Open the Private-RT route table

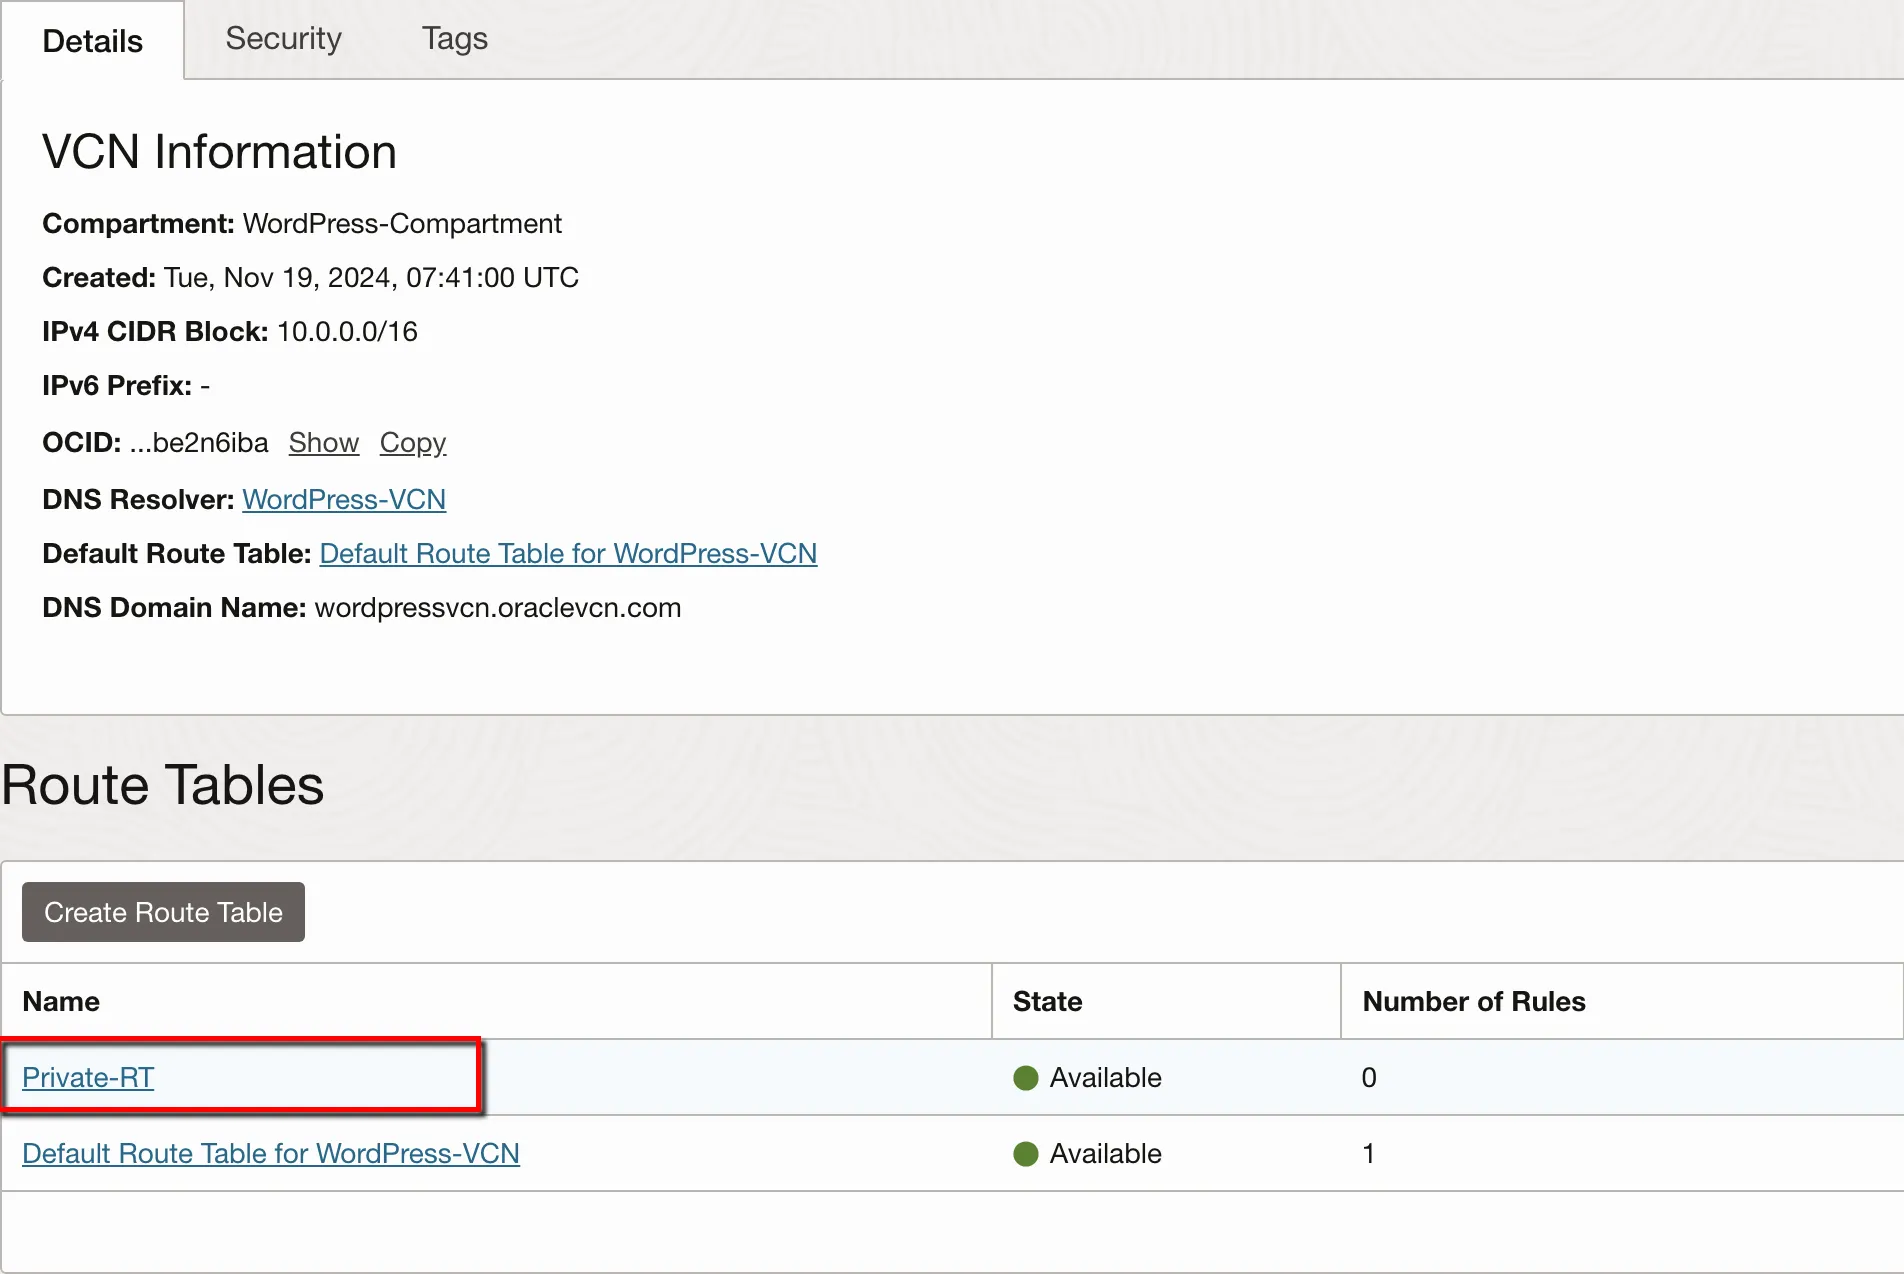coord(88,1078)
